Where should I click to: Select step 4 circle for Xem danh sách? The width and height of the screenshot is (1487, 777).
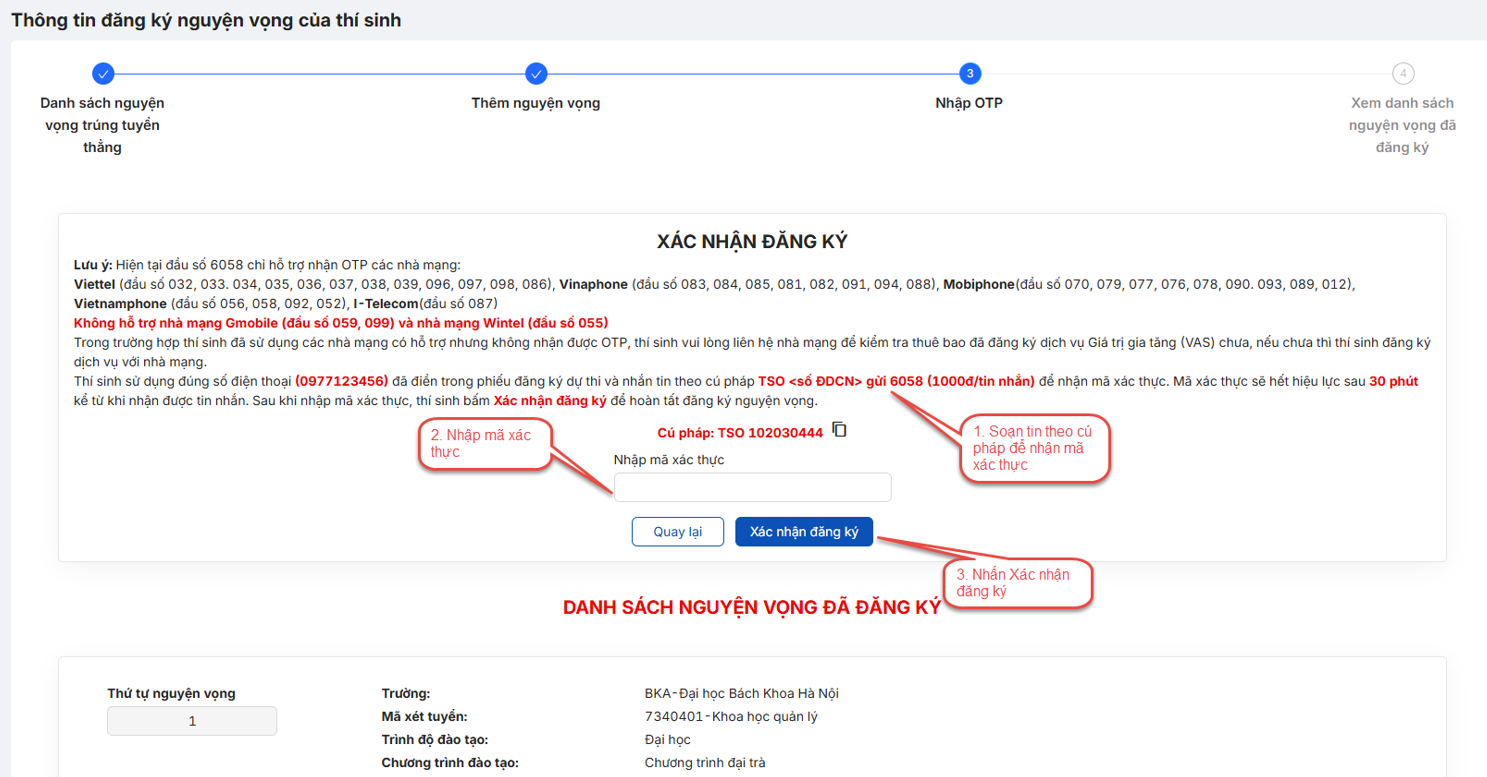pos(1403,73)
